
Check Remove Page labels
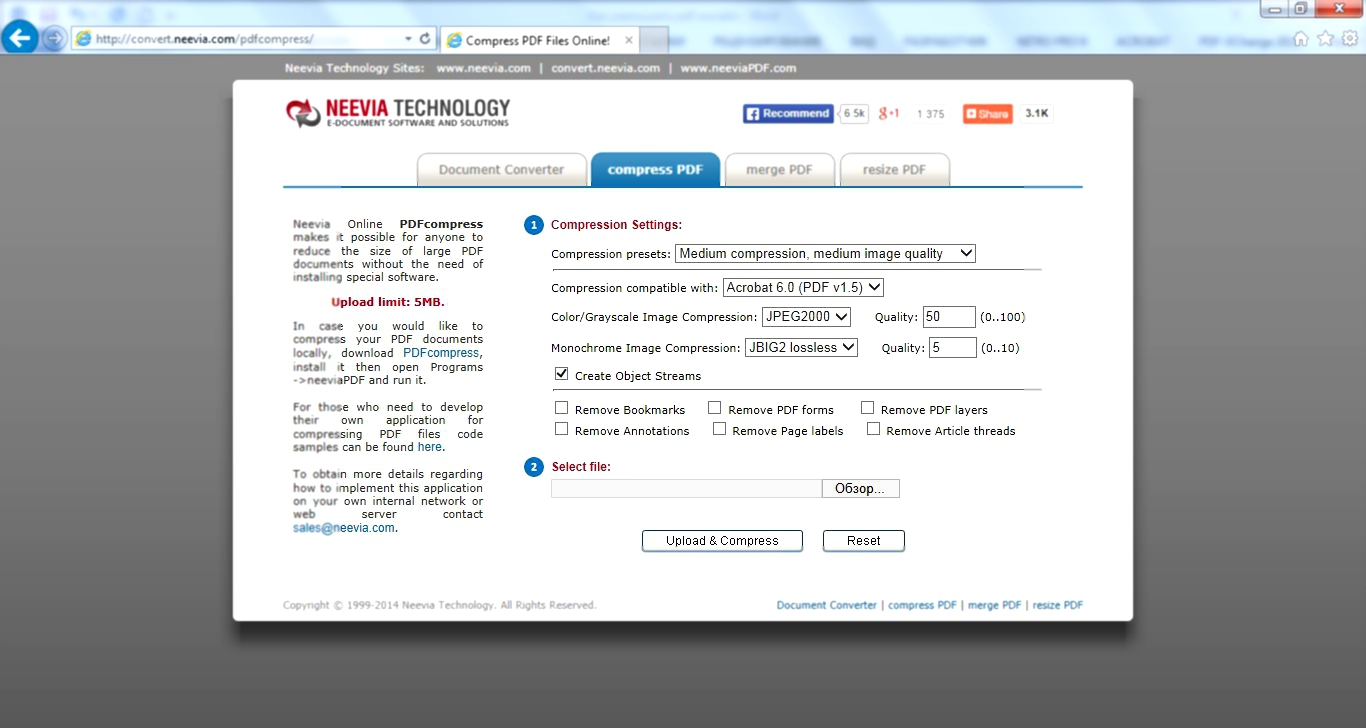(x=720, y=429)
